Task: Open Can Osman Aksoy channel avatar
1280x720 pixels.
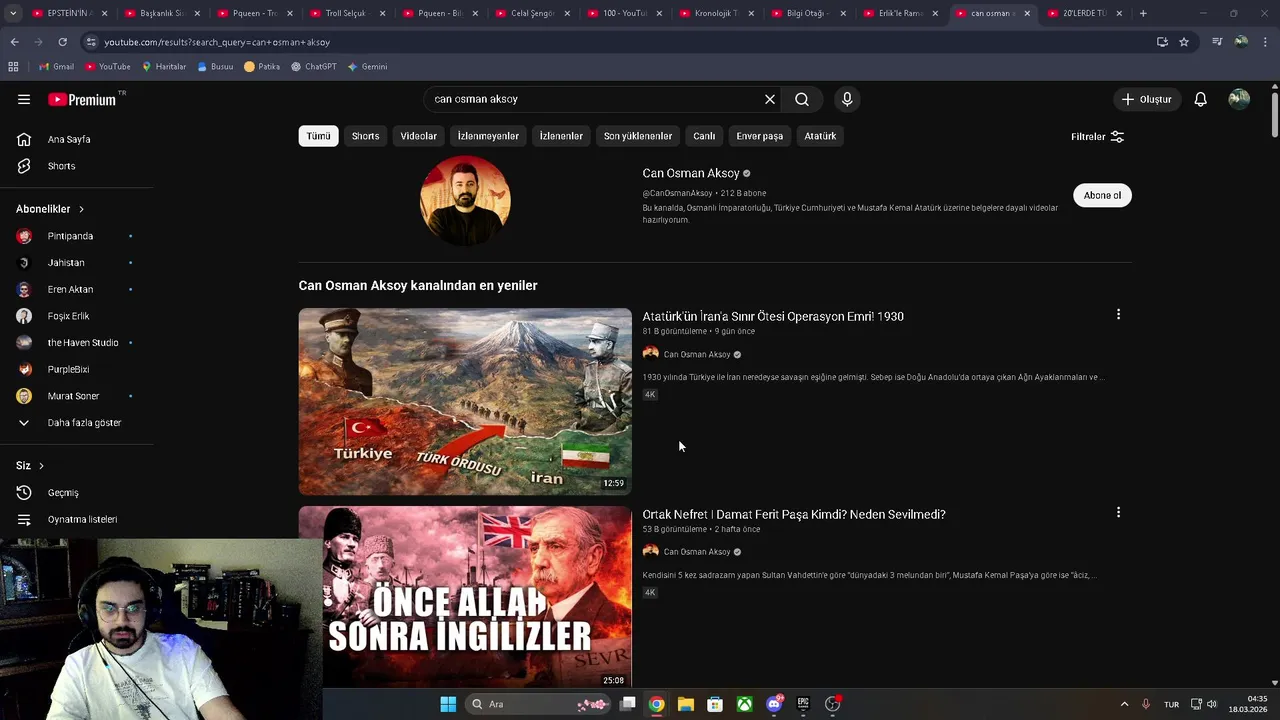Action: click(465, 200)
